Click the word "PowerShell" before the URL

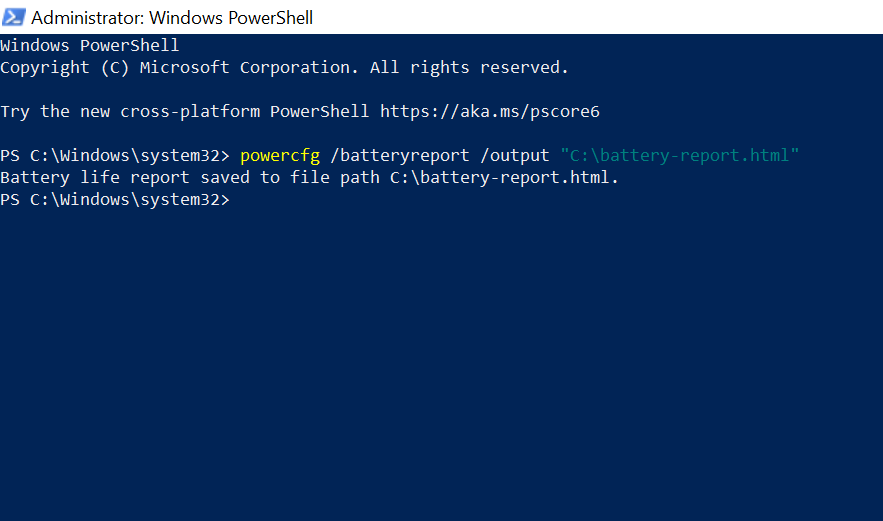coord(320,111)
